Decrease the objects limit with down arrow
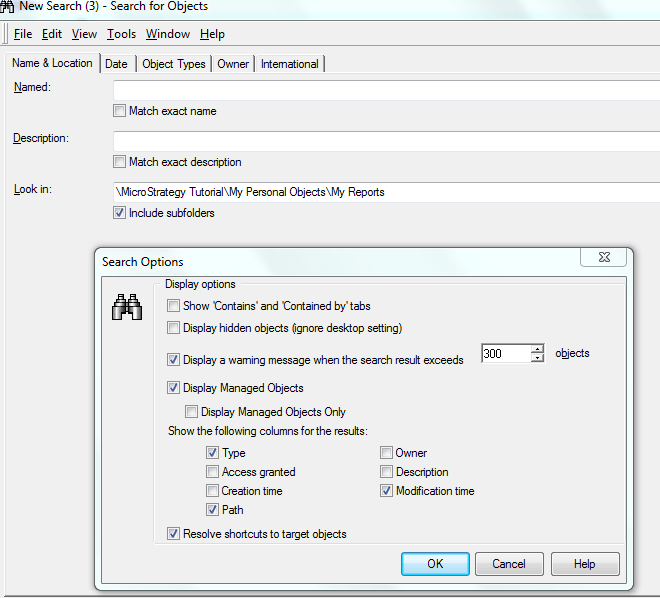 point(538,358)
